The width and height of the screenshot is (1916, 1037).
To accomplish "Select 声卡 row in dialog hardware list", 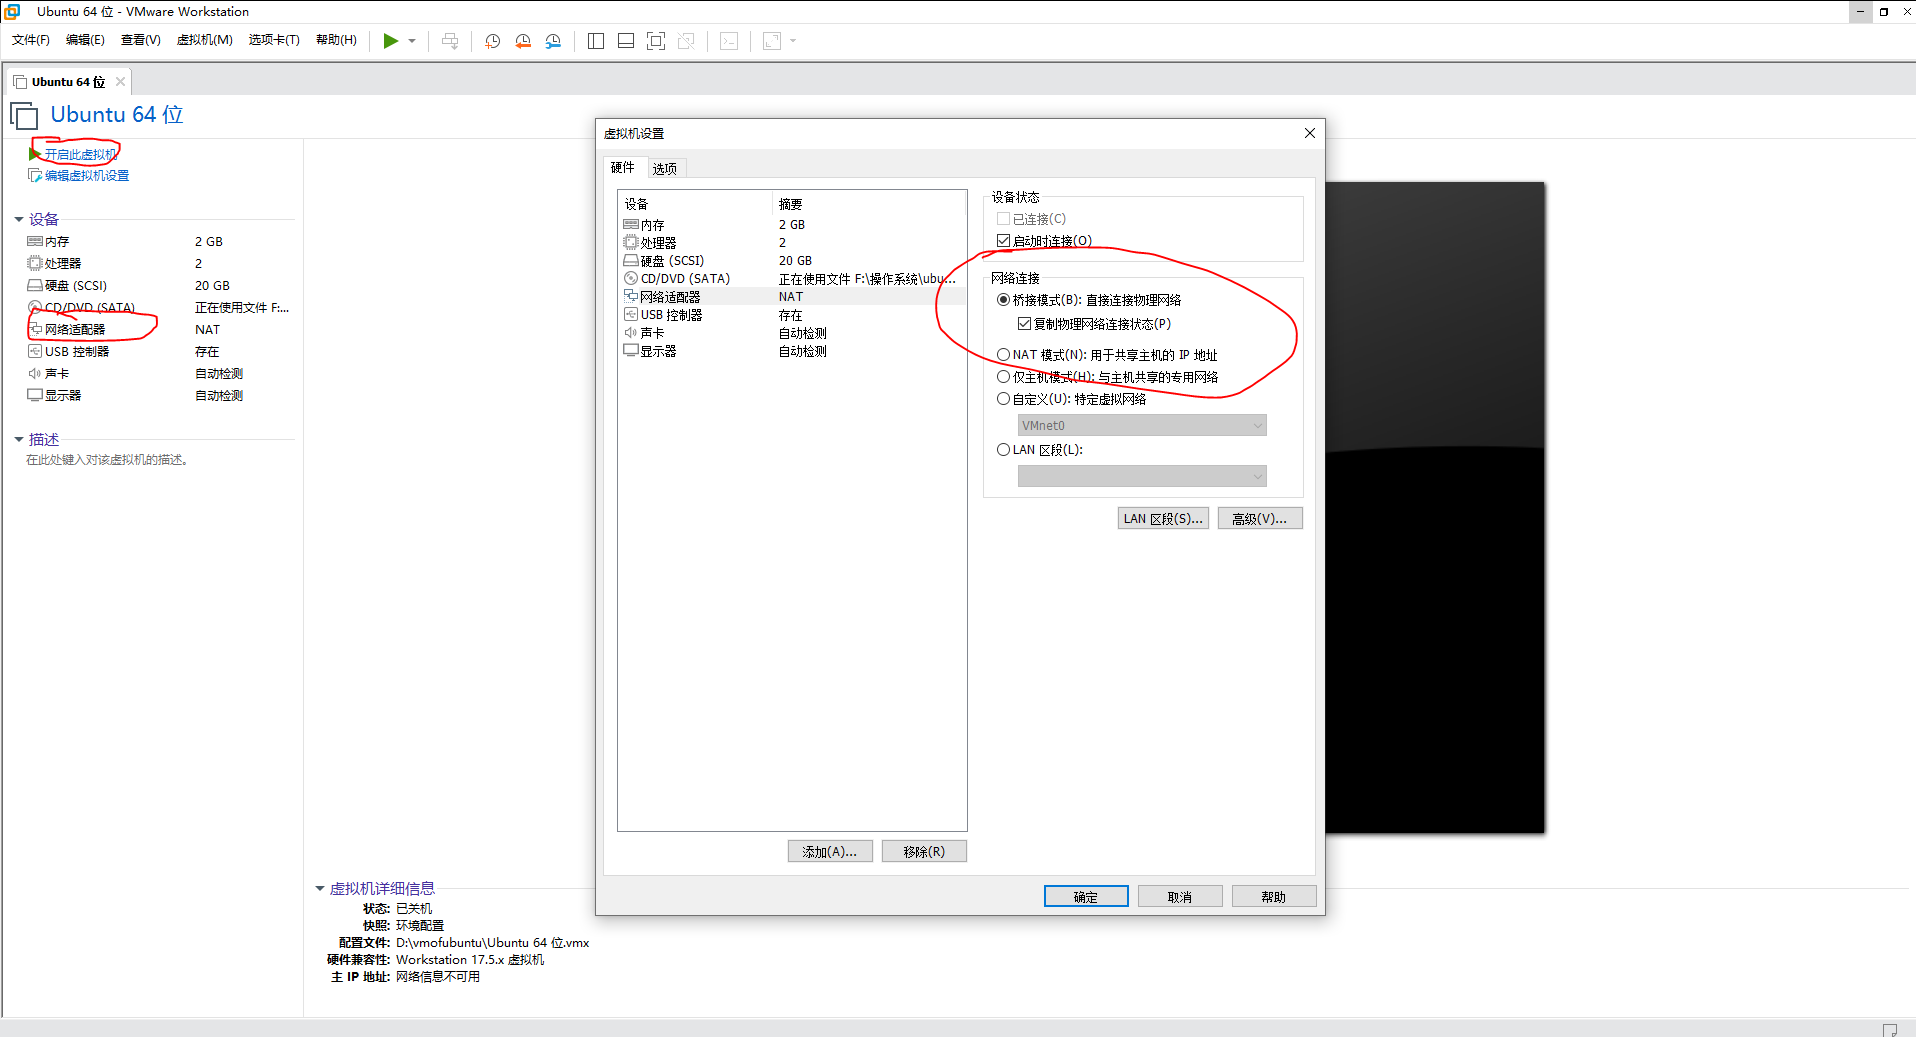I will pyautogui.click(x=792, y=333).
